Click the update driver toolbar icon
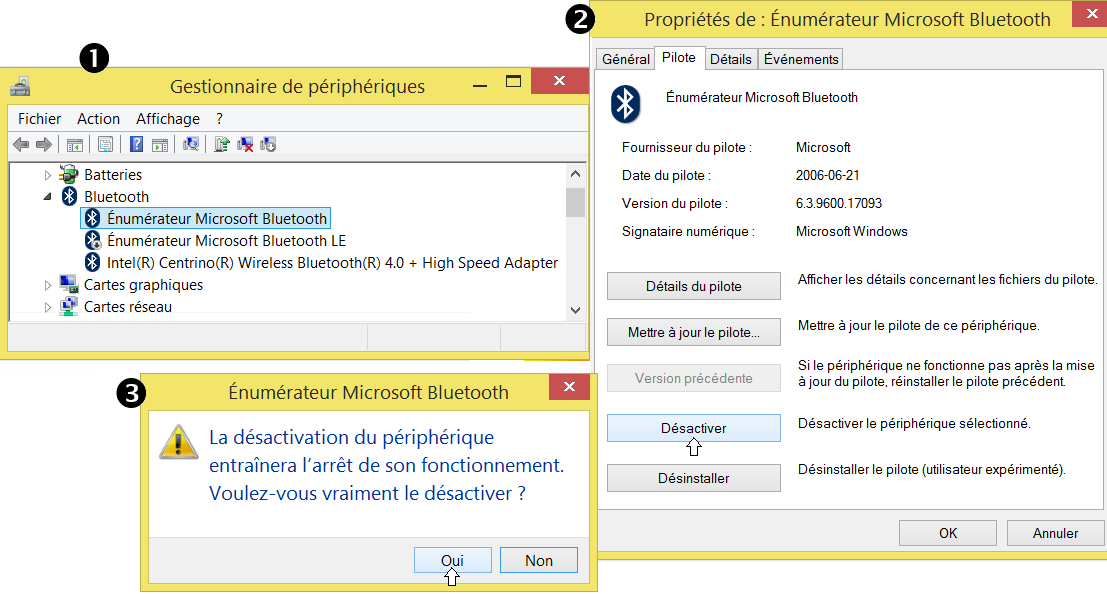 (222, 145)
